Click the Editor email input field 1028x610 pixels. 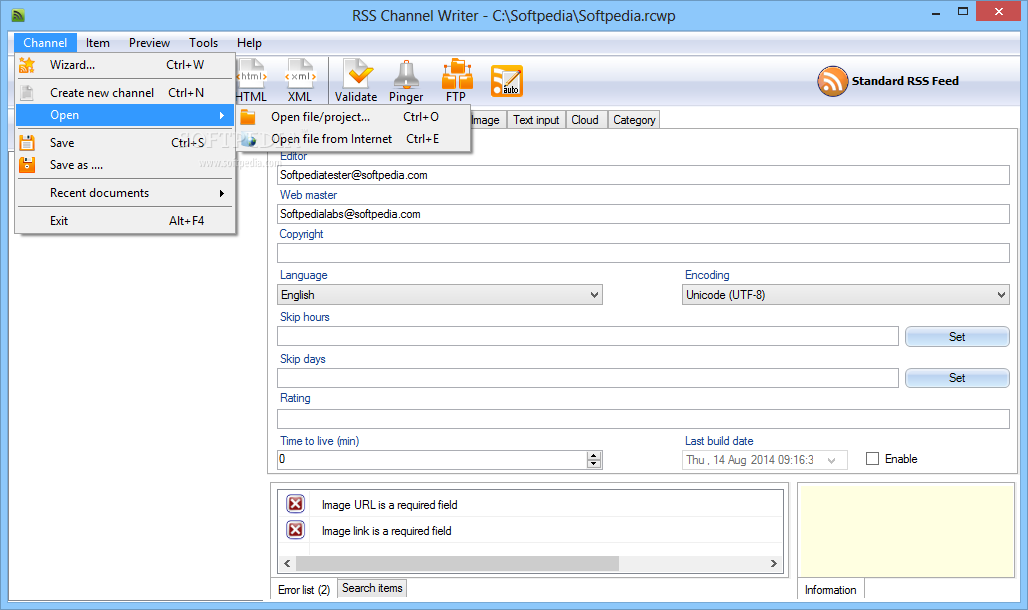(x=643, y=175)
